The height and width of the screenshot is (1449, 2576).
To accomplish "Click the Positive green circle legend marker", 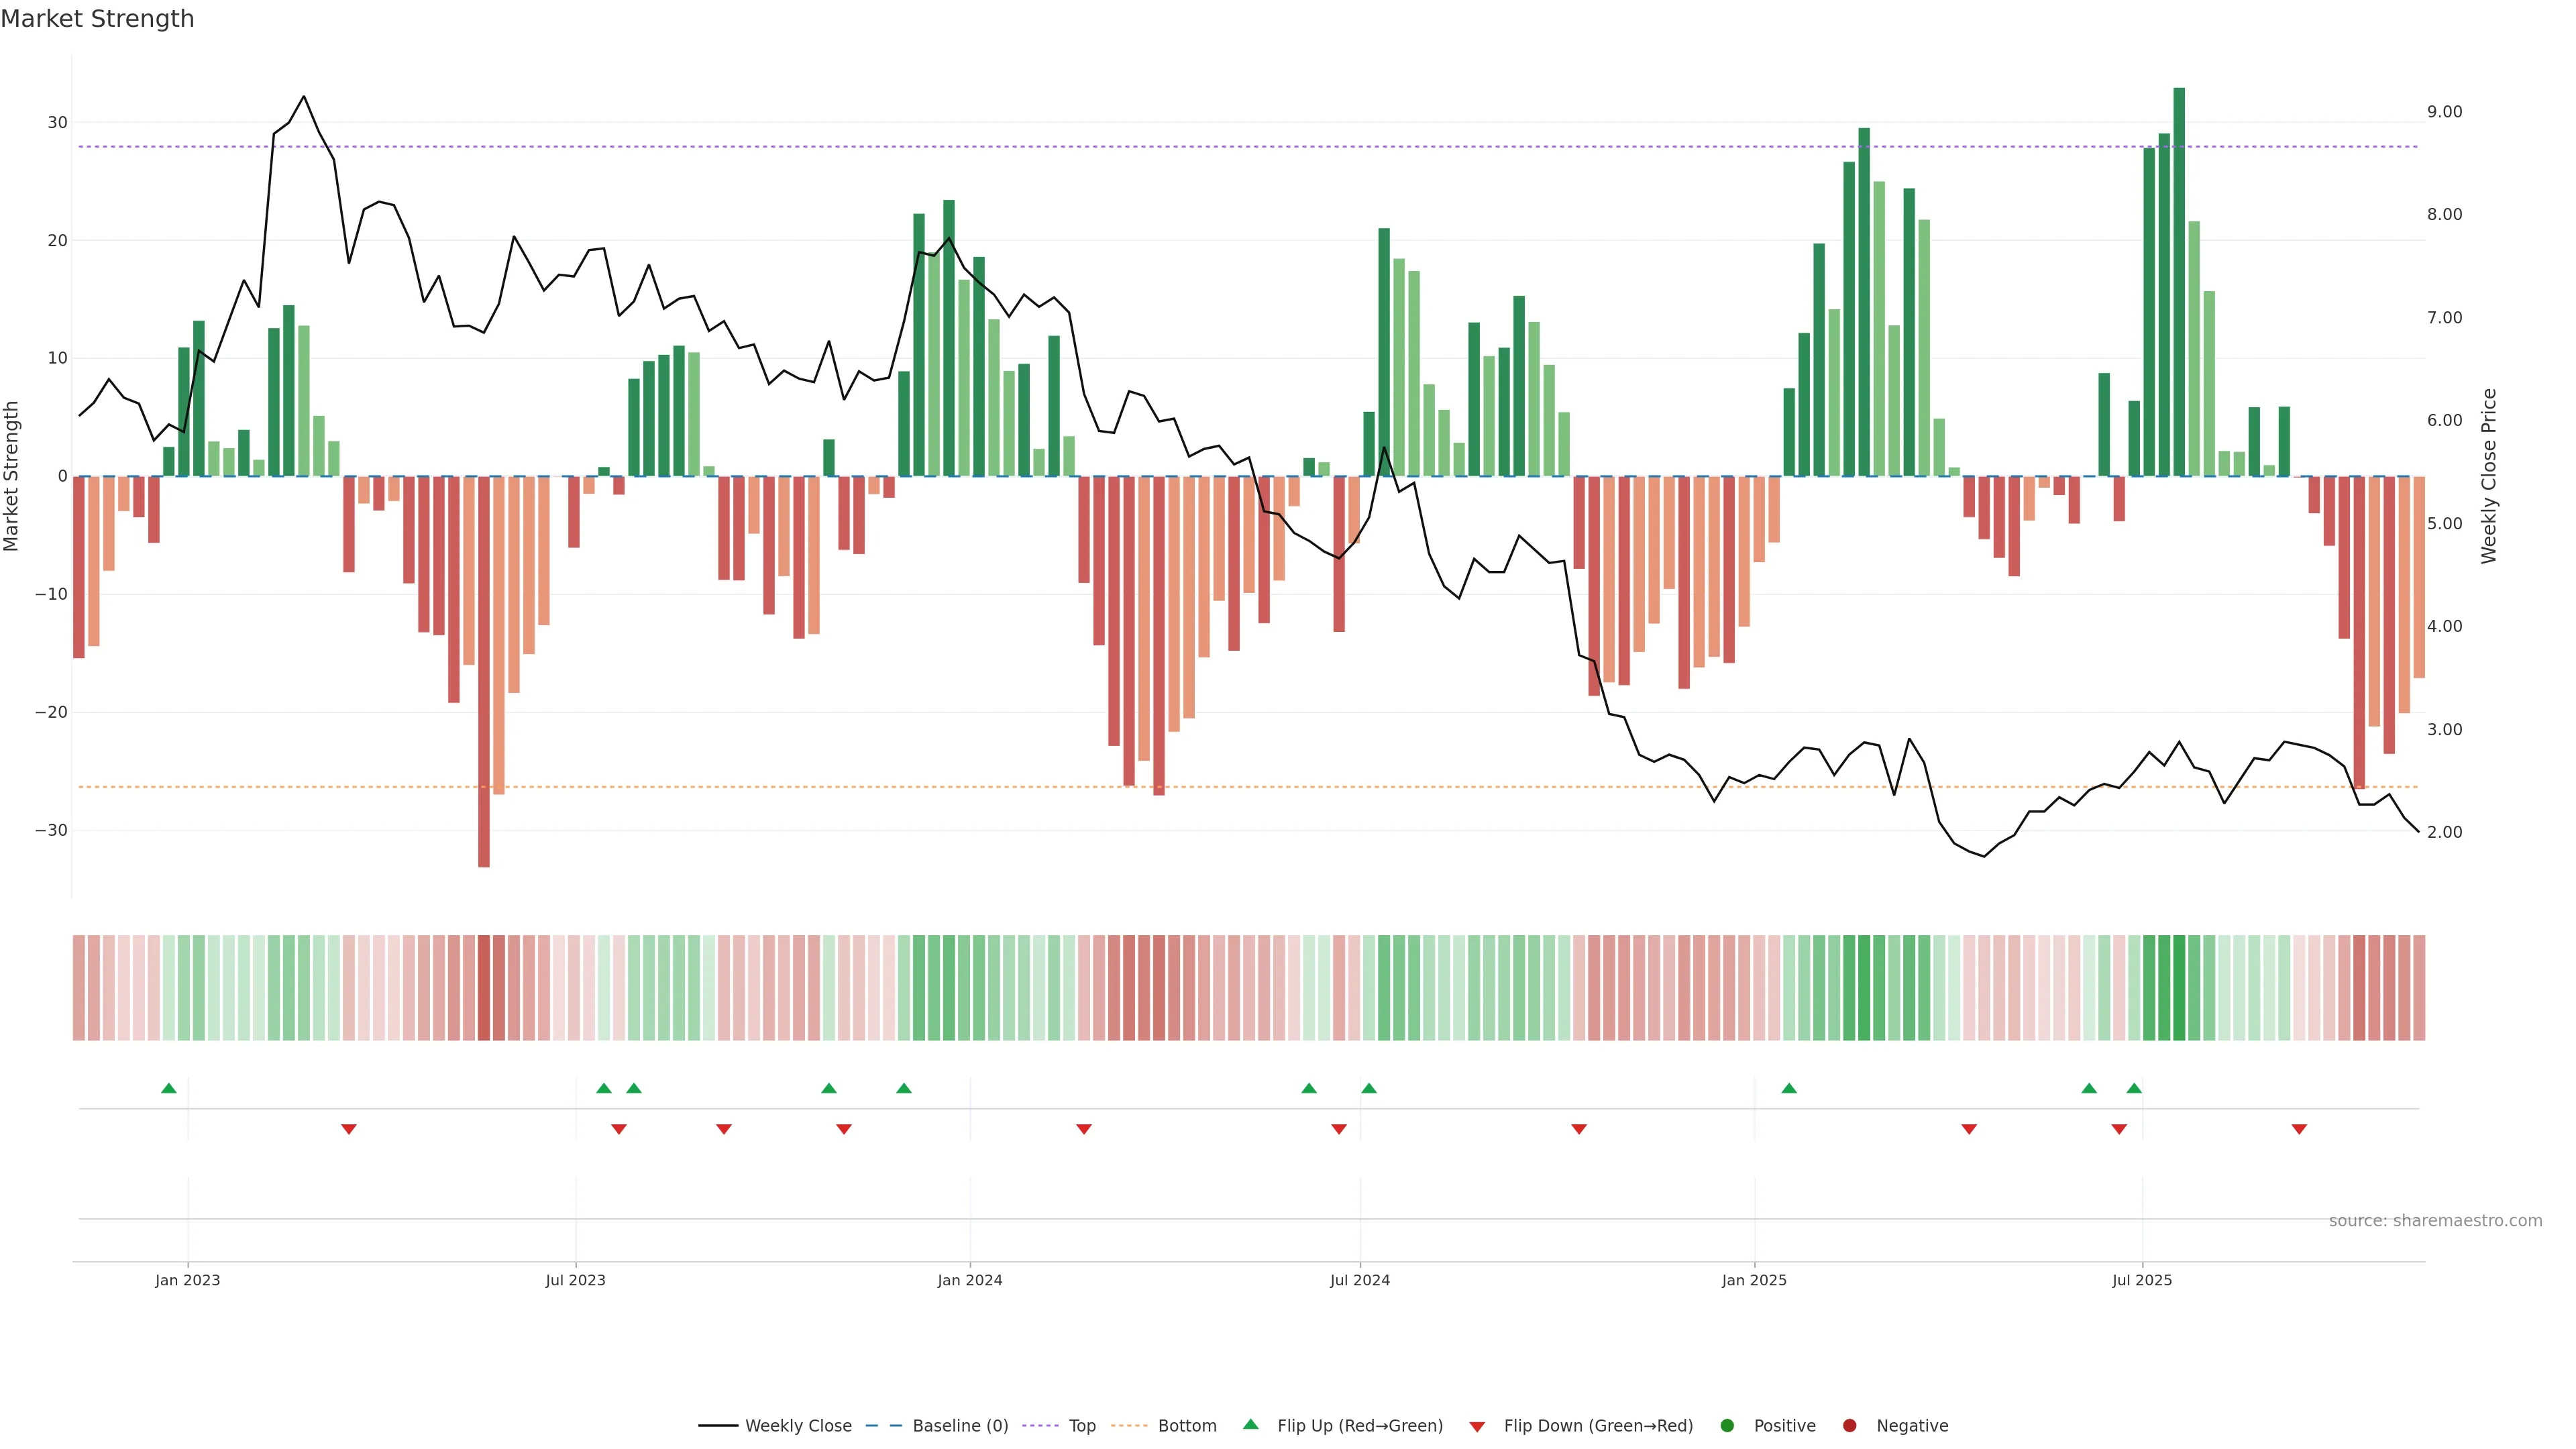I will pos(1727,1426).
